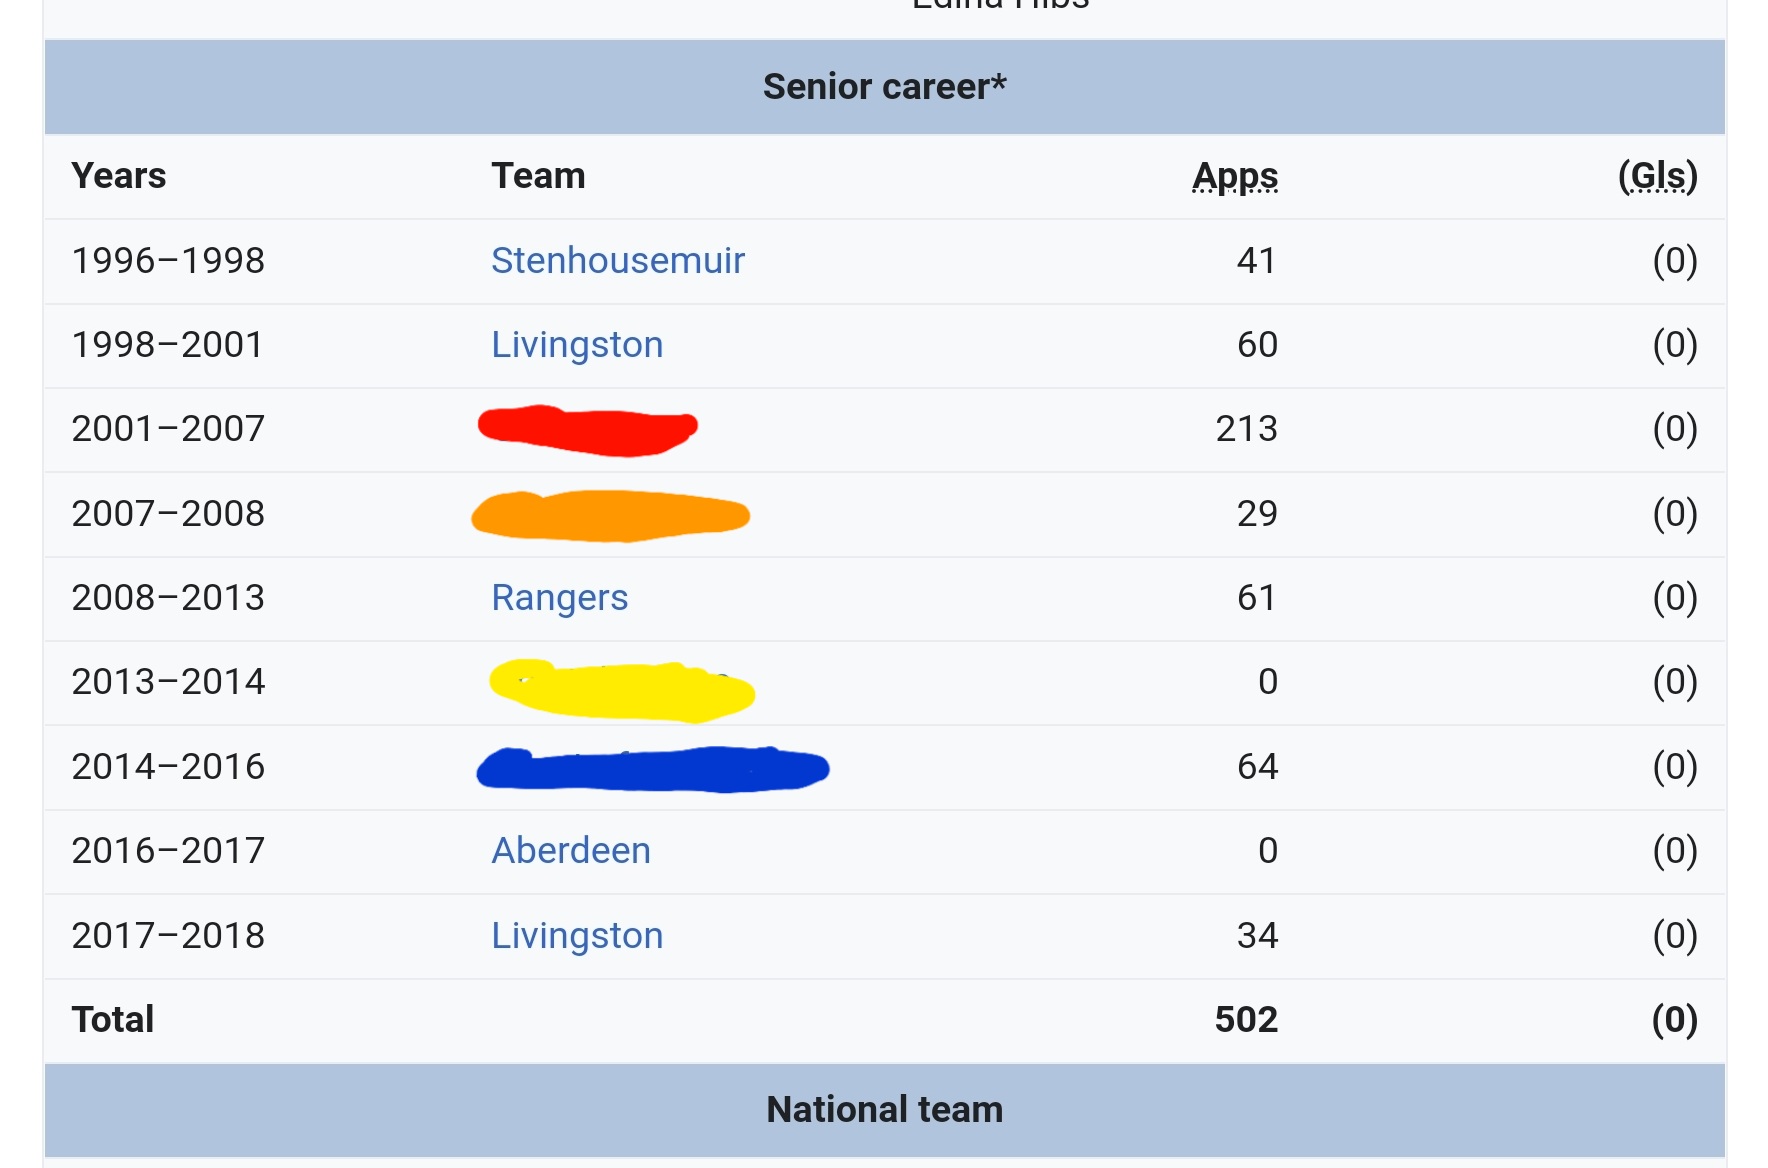Click the 213 appearances value

1246,428
